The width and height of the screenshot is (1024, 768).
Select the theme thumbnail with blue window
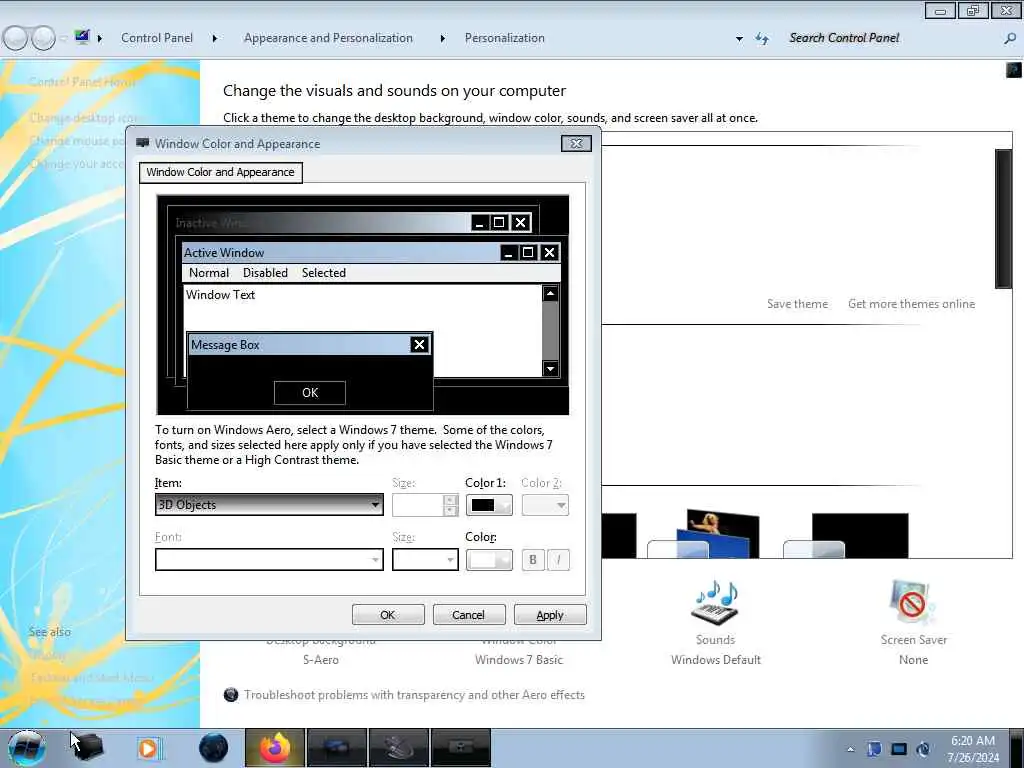pyautogui.click(x=704, y=534)
